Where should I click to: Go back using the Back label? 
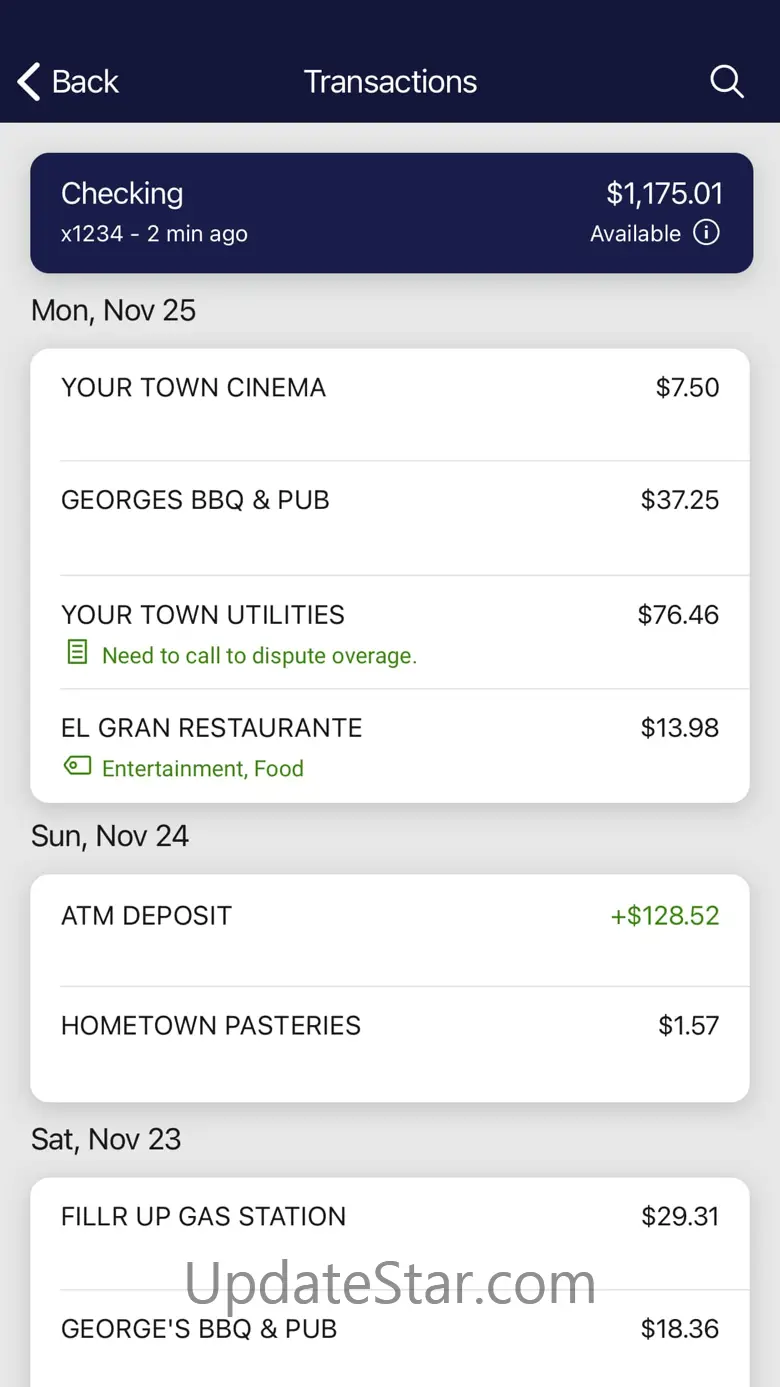pos(85,82)
